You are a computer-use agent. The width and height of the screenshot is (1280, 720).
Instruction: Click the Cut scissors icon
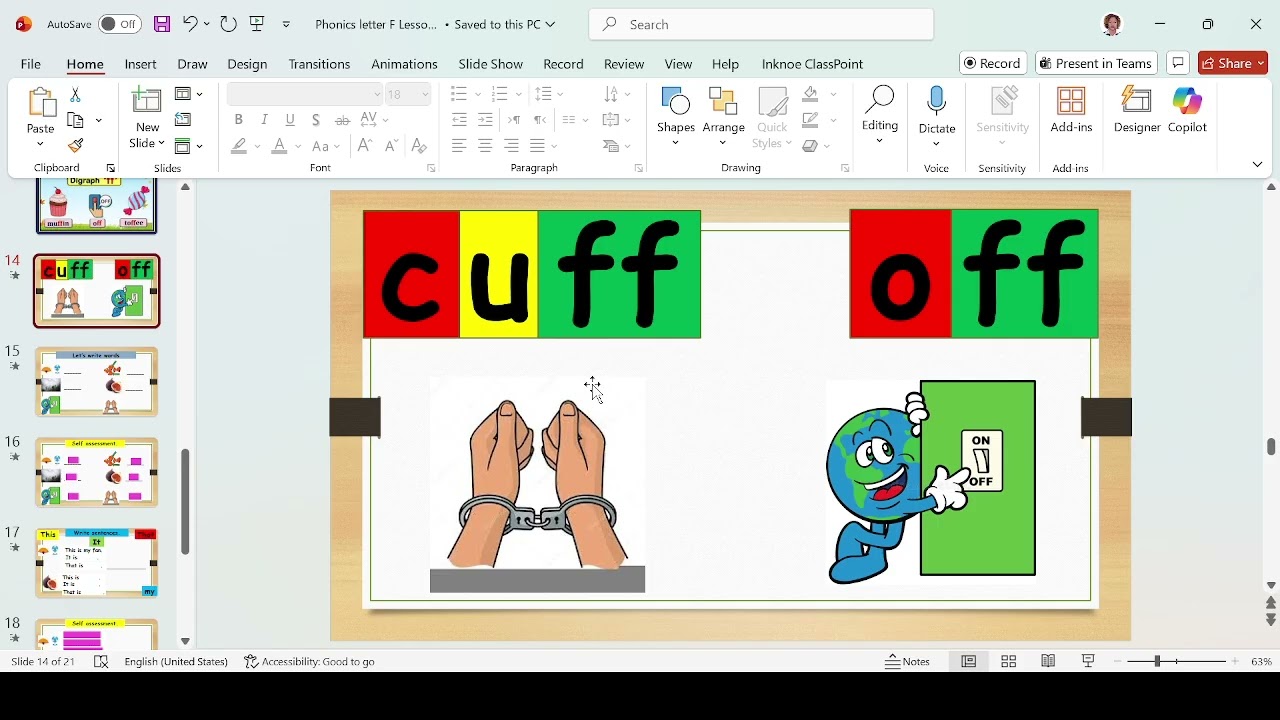click(x=75, y=95)
